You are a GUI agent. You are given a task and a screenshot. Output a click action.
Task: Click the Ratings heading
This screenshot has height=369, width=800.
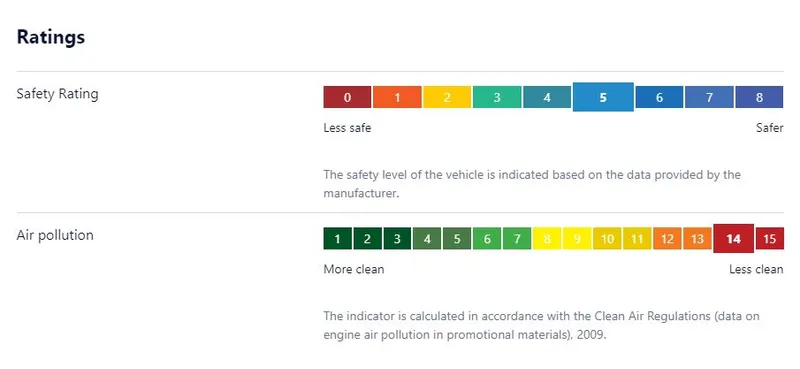point(51,37)
